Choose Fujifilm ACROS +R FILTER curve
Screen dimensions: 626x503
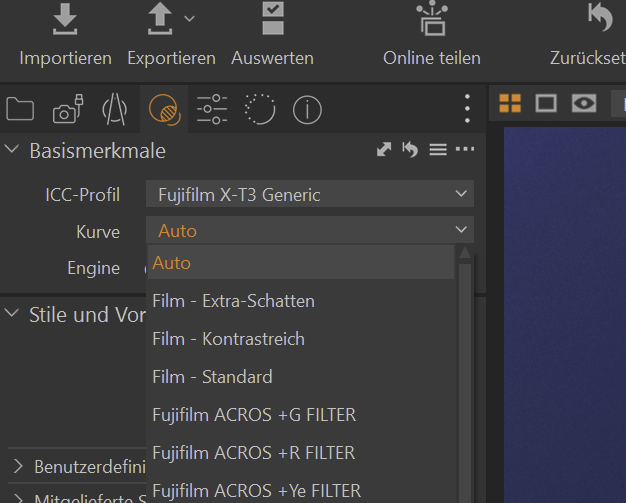tap(253, 453)
